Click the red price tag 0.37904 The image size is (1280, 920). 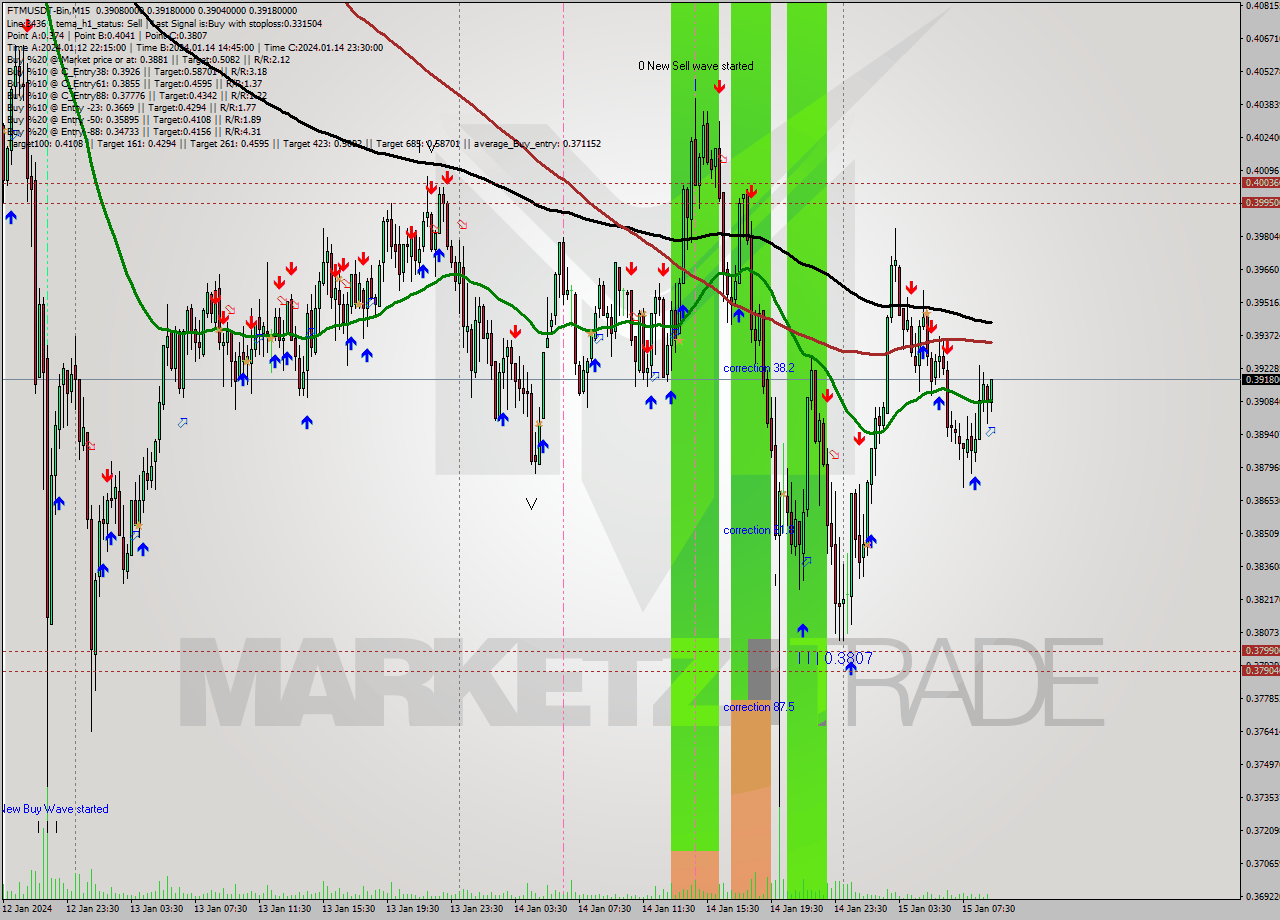1260,670
